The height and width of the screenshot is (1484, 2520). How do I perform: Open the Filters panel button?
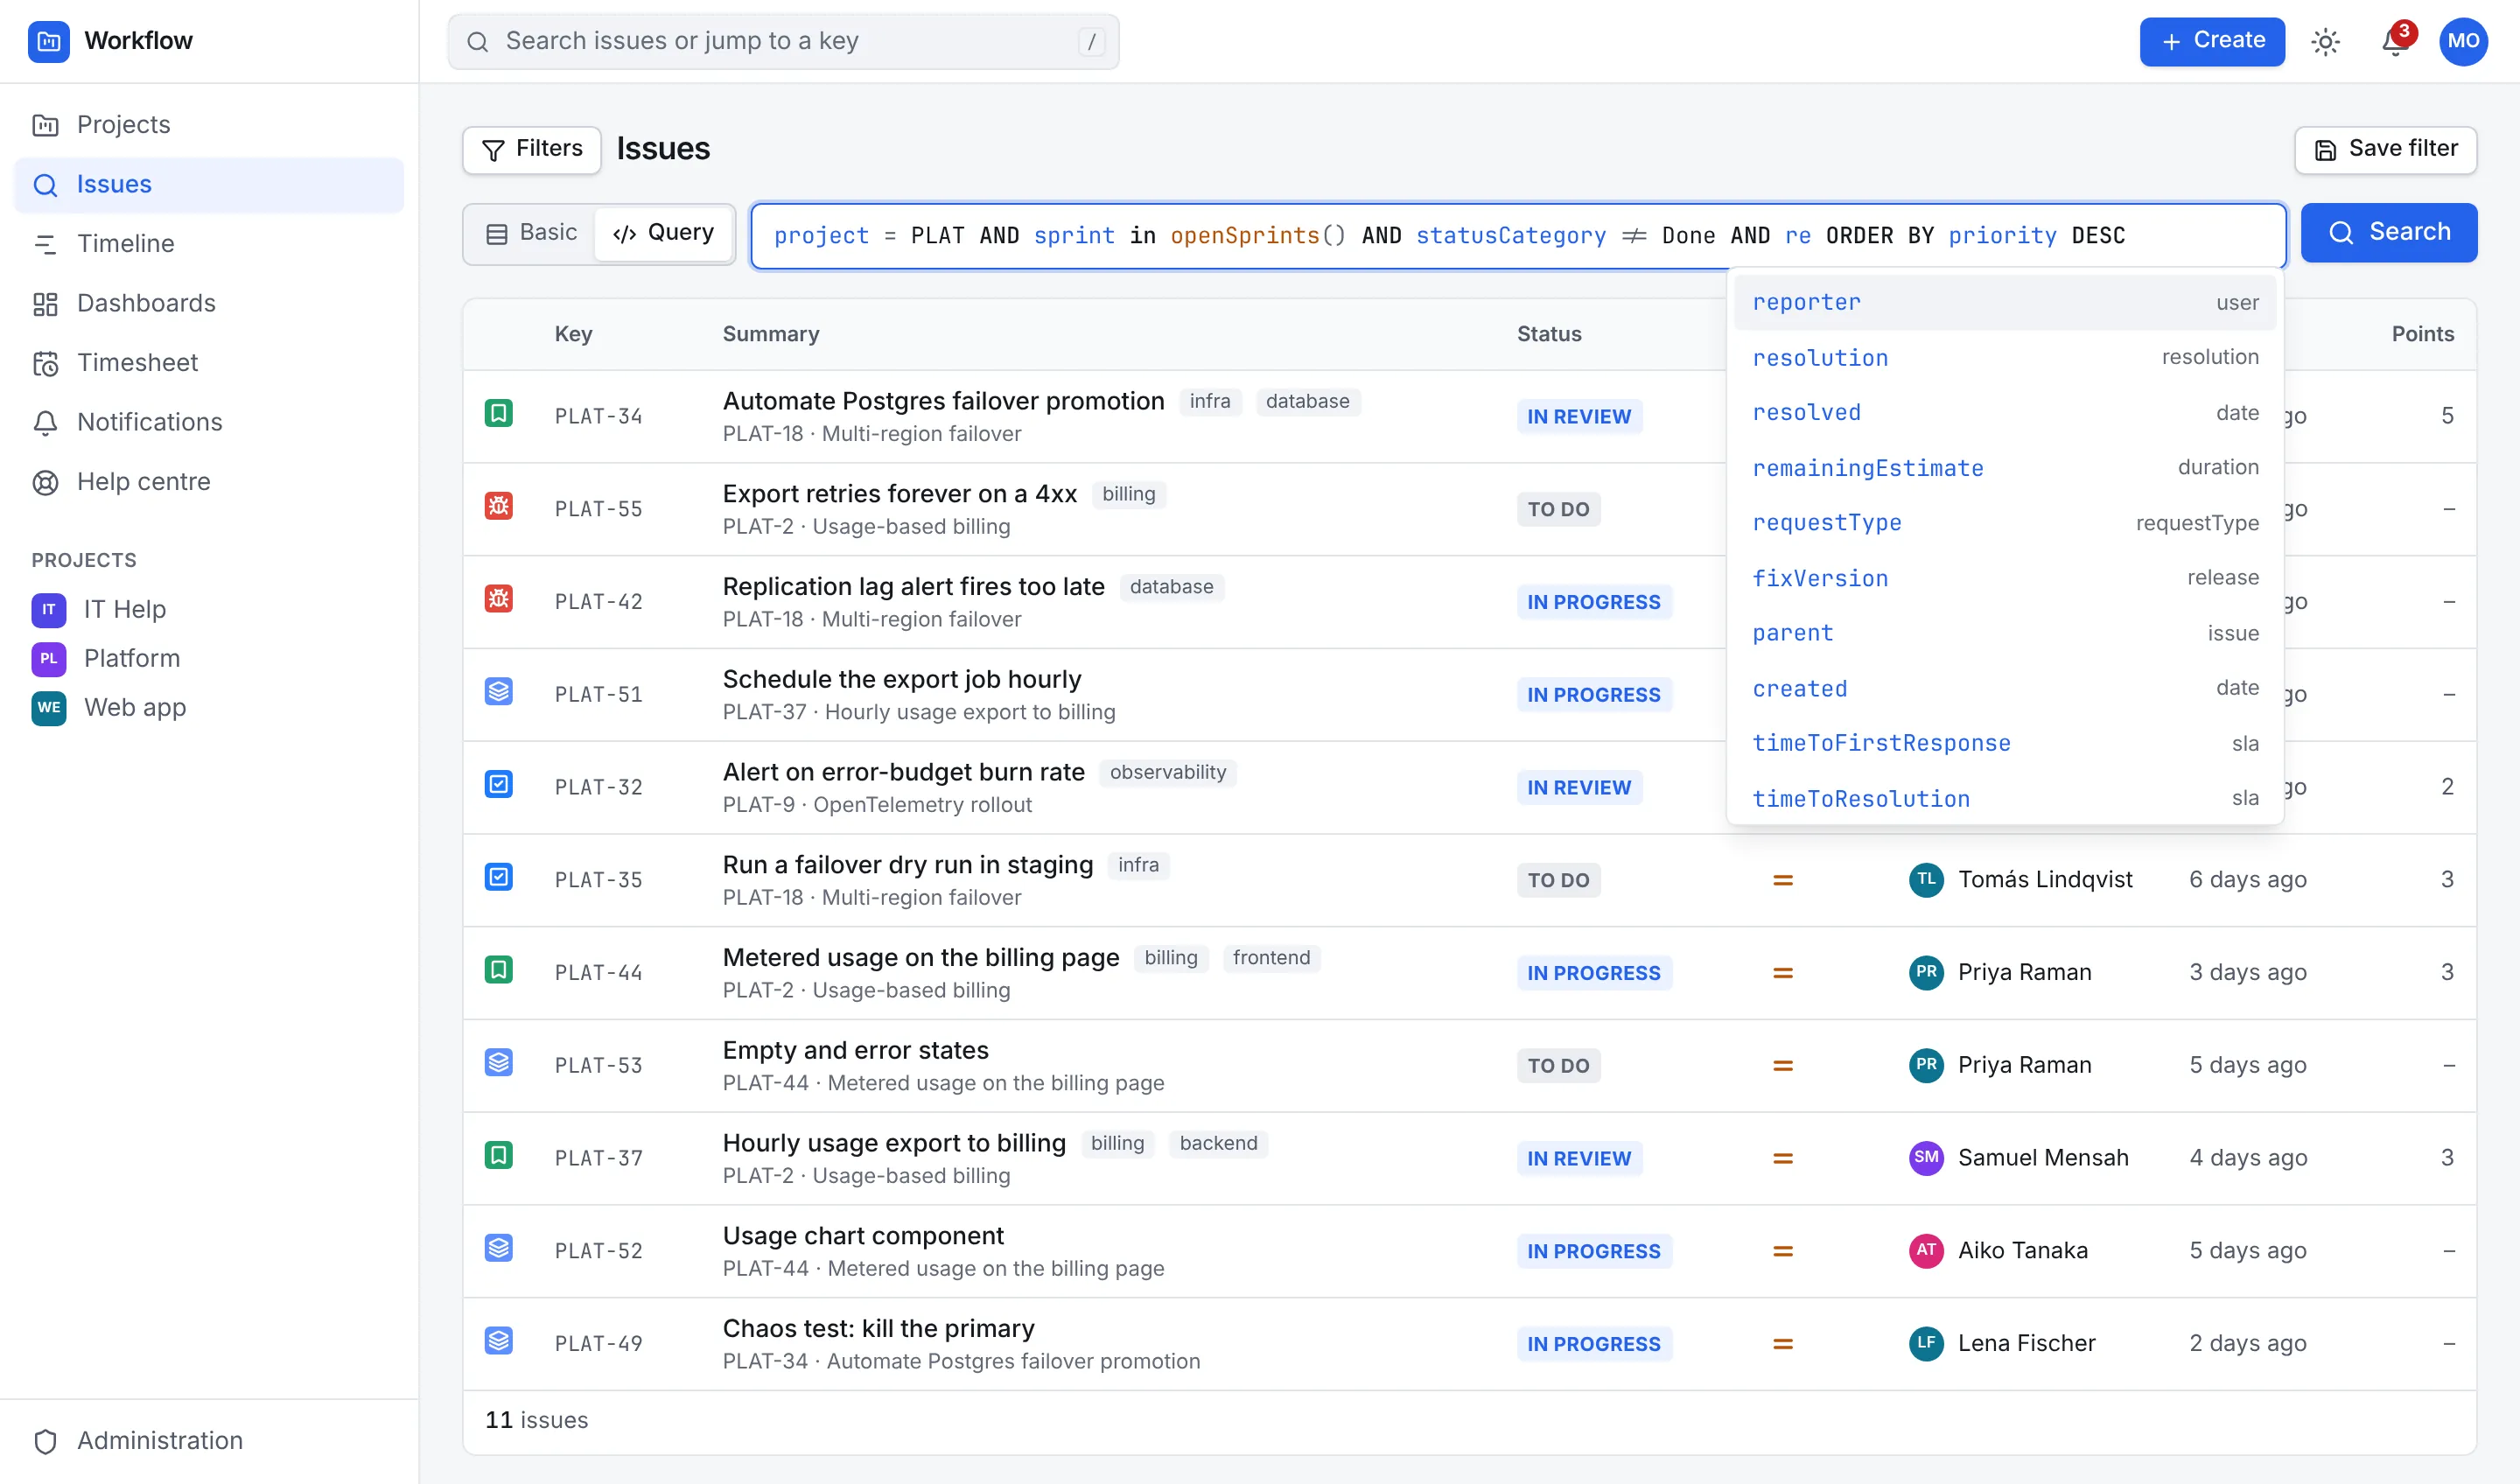click(532, 150)
